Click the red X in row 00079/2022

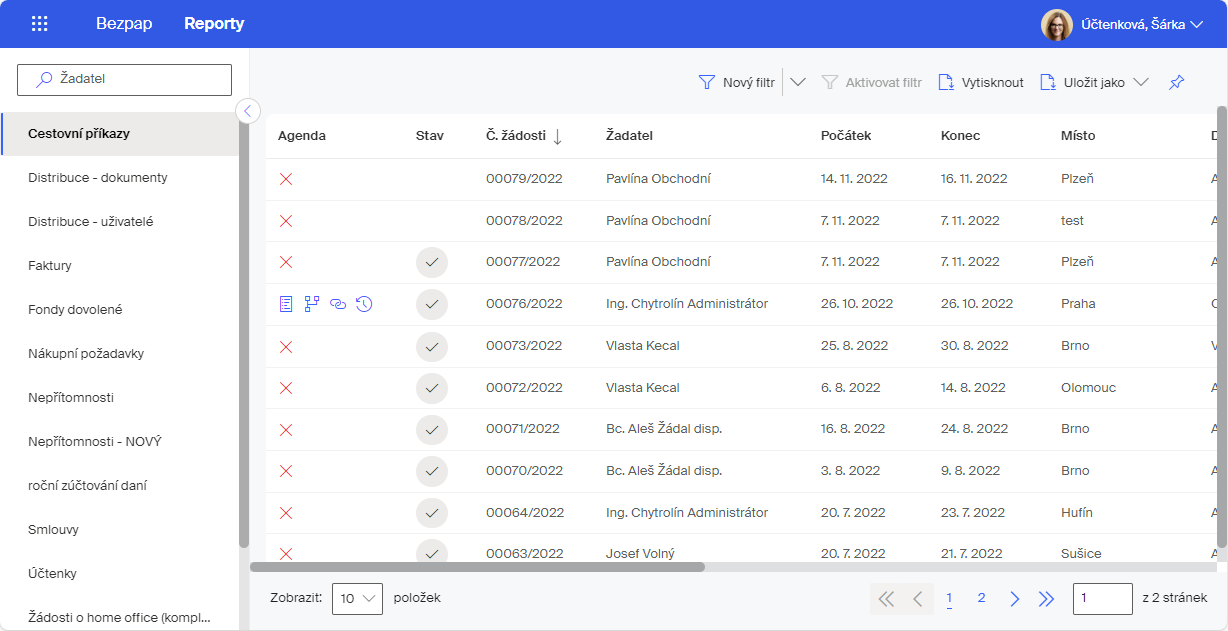pyautogui.click(x=286, y=179)
